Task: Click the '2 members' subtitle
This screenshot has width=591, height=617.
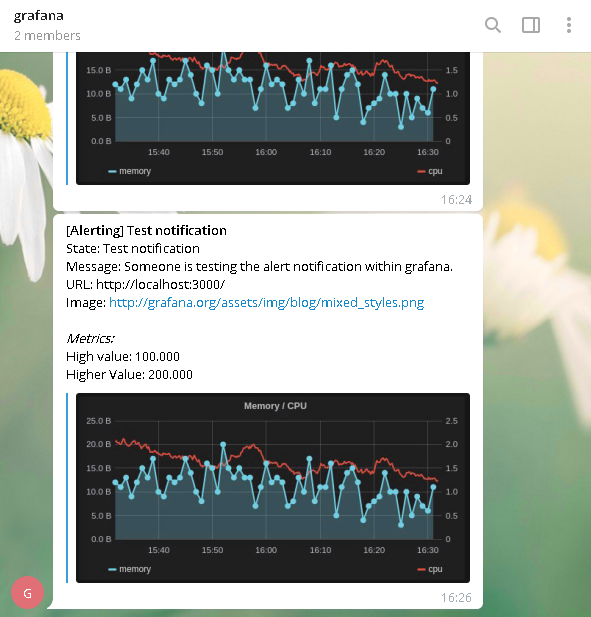Action: [47, 36]
